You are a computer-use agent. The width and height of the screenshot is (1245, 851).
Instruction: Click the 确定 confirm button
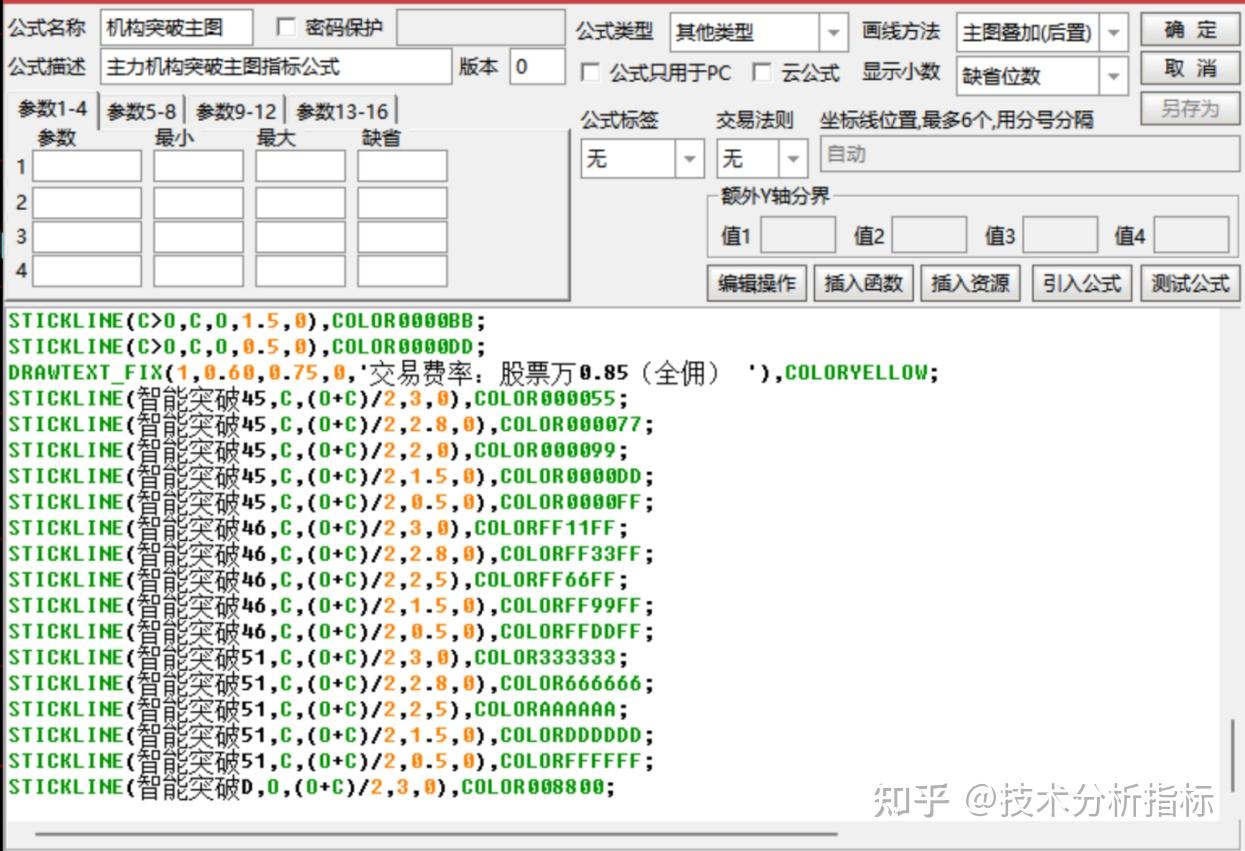click(x=1189, y=28)
